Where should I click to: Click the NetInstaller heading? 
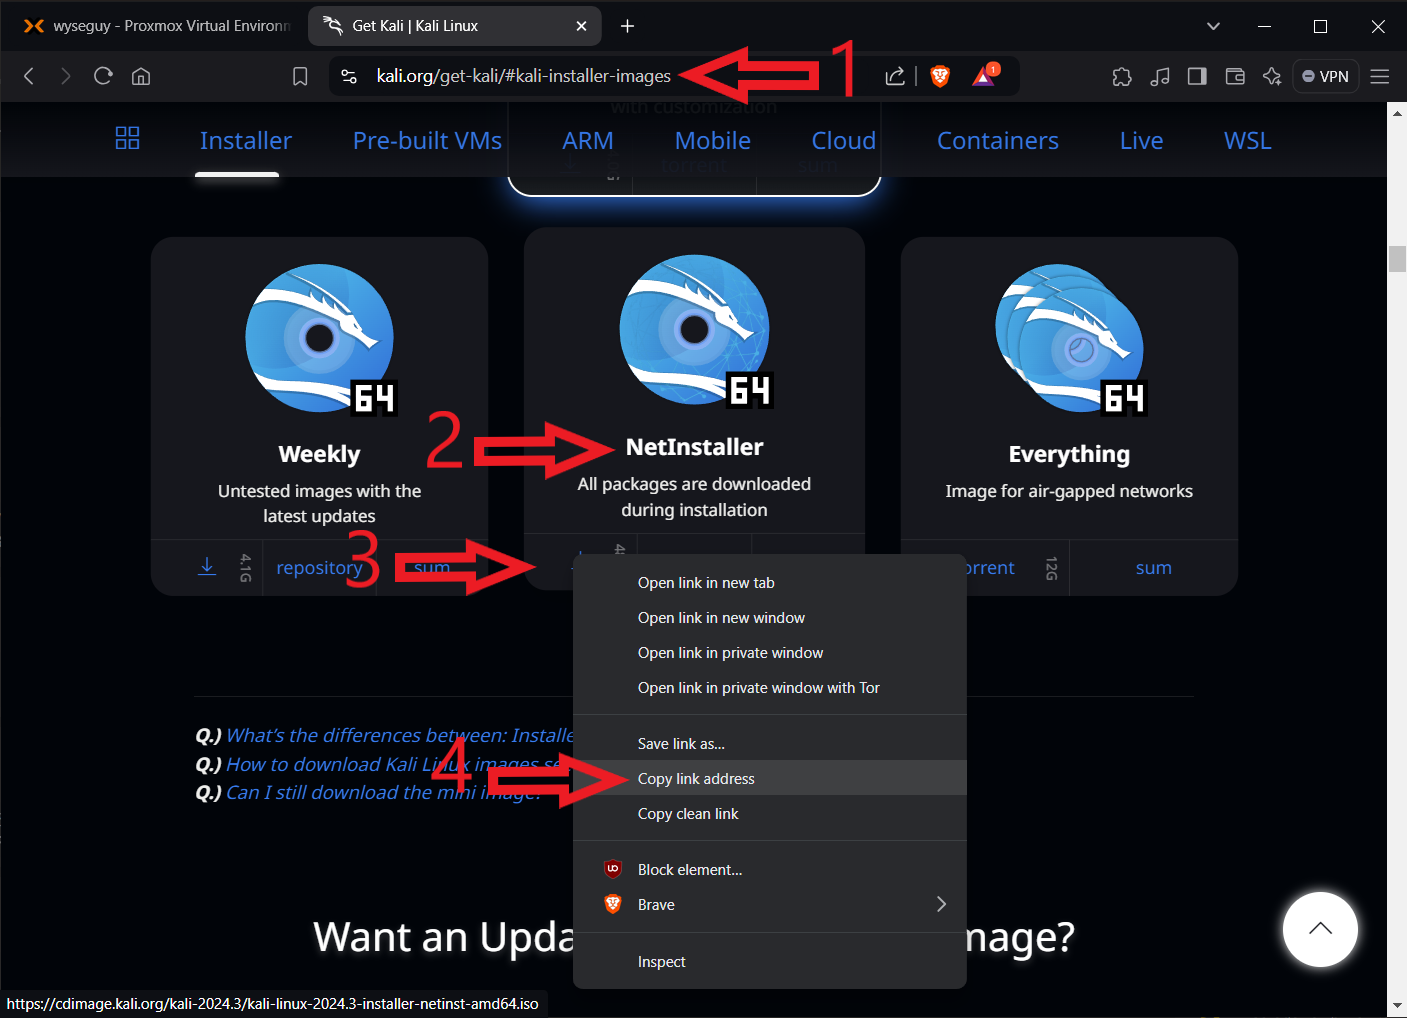(x=694, y=447)
